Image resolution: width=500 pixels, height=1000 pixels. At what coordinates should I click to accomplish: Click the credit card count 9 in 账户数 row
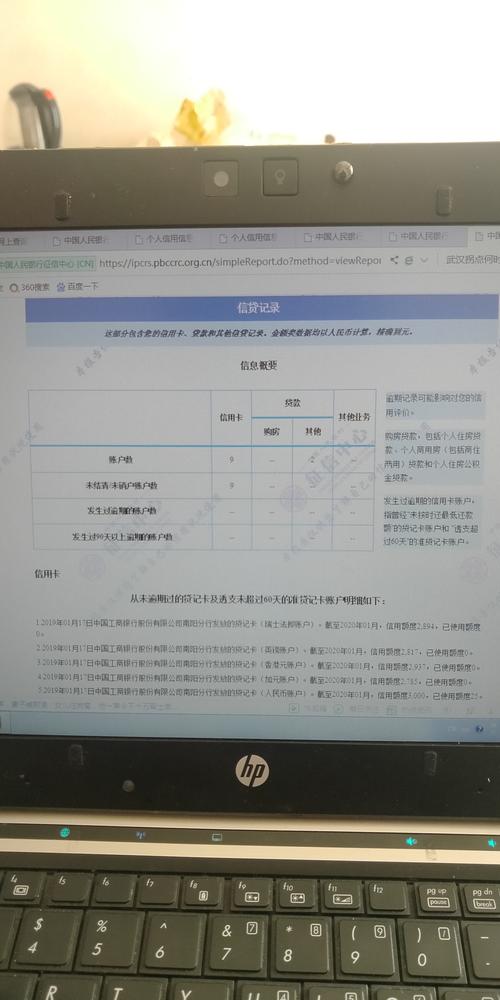(x=232, y=459)
